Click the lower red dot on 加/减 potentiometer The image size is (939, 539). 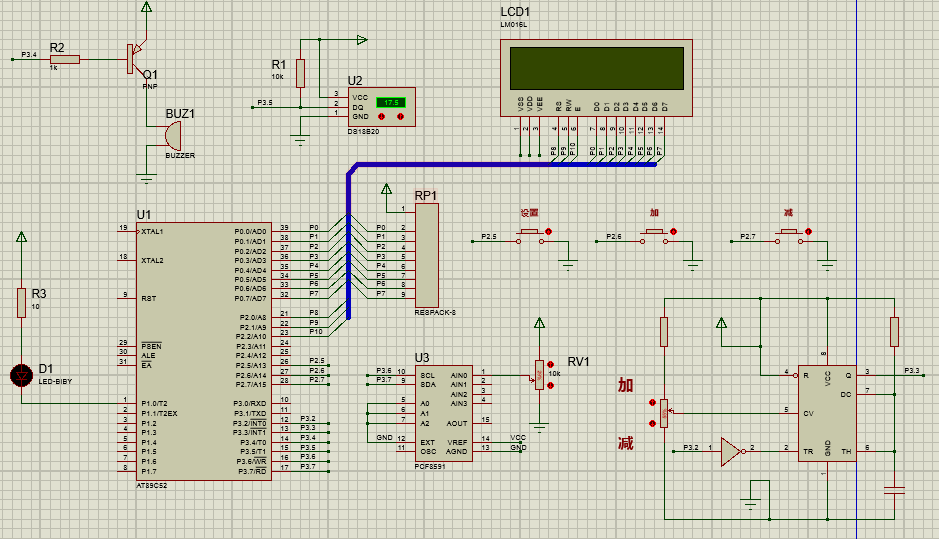click(653, 424)
